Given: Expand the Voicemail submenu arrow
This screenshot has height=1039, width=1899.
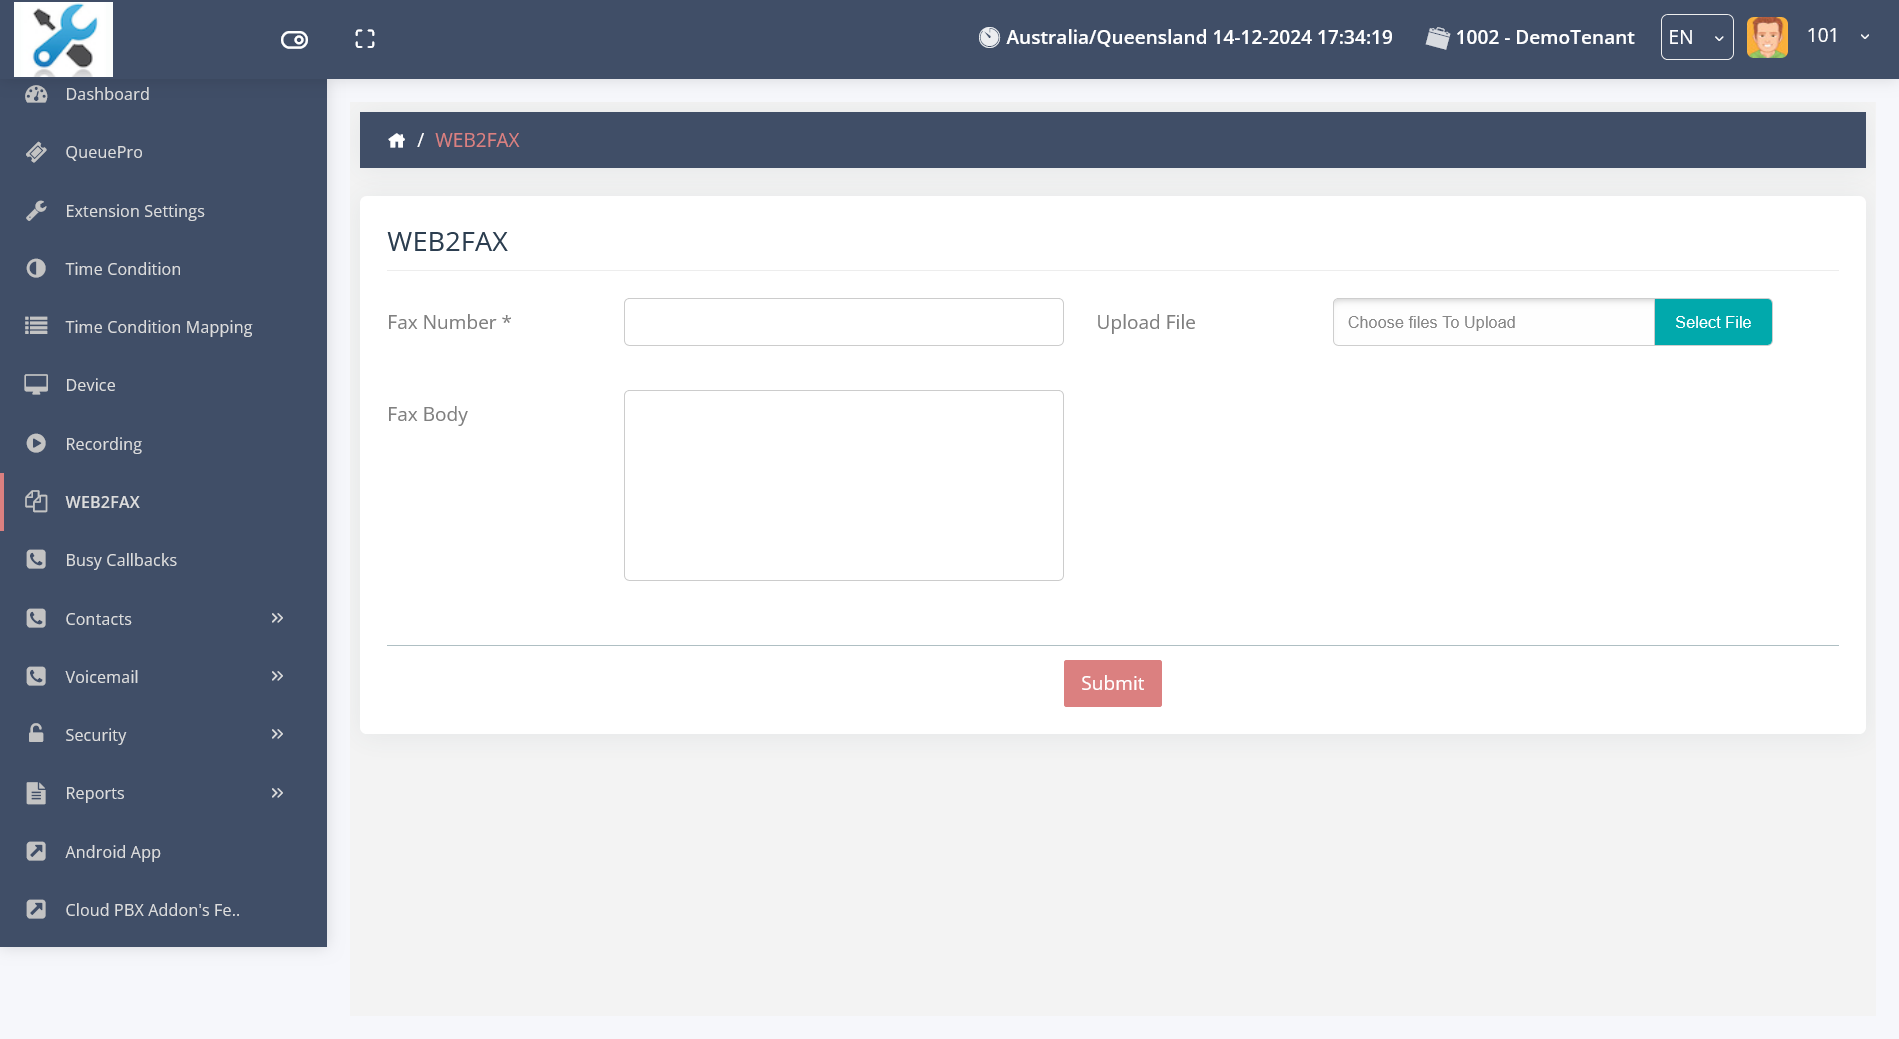Looking at the screenshot, I should (277, 677).
